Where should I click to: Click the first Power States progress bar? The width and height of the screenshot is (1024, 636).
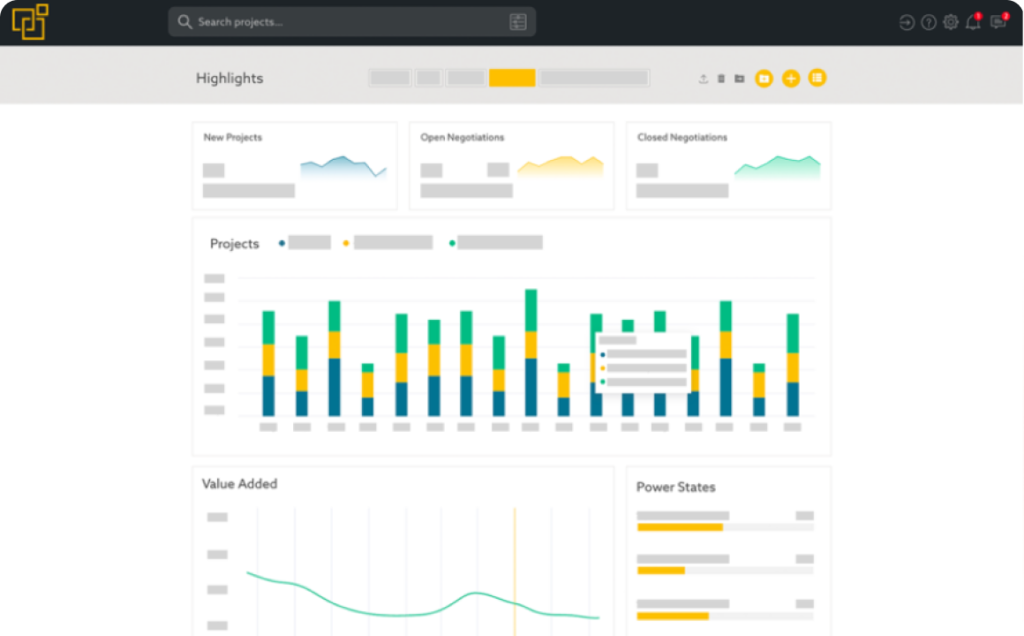click(x=725, y=527)
